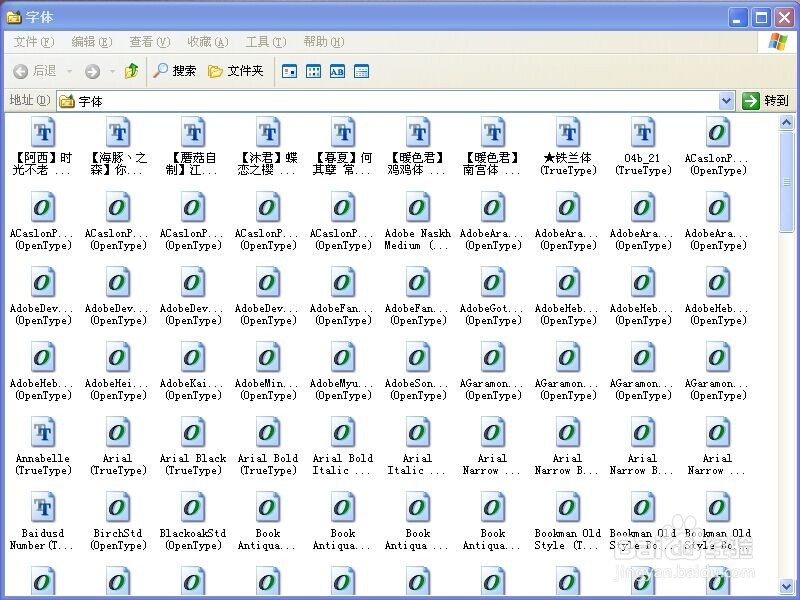Select the Arial Bold Italic font
Image resolution: width=800 pixels, height=600 pixels.
tap(343, 446)
